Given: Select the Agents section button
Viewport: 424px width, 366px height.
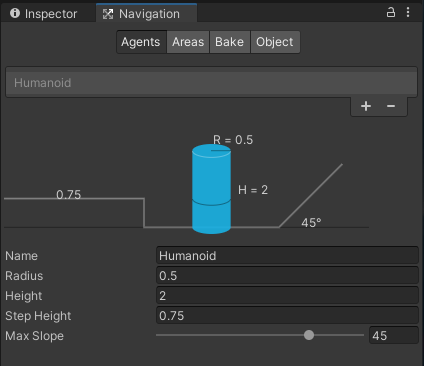Looking at the screenshot, I should pos(141,42).
